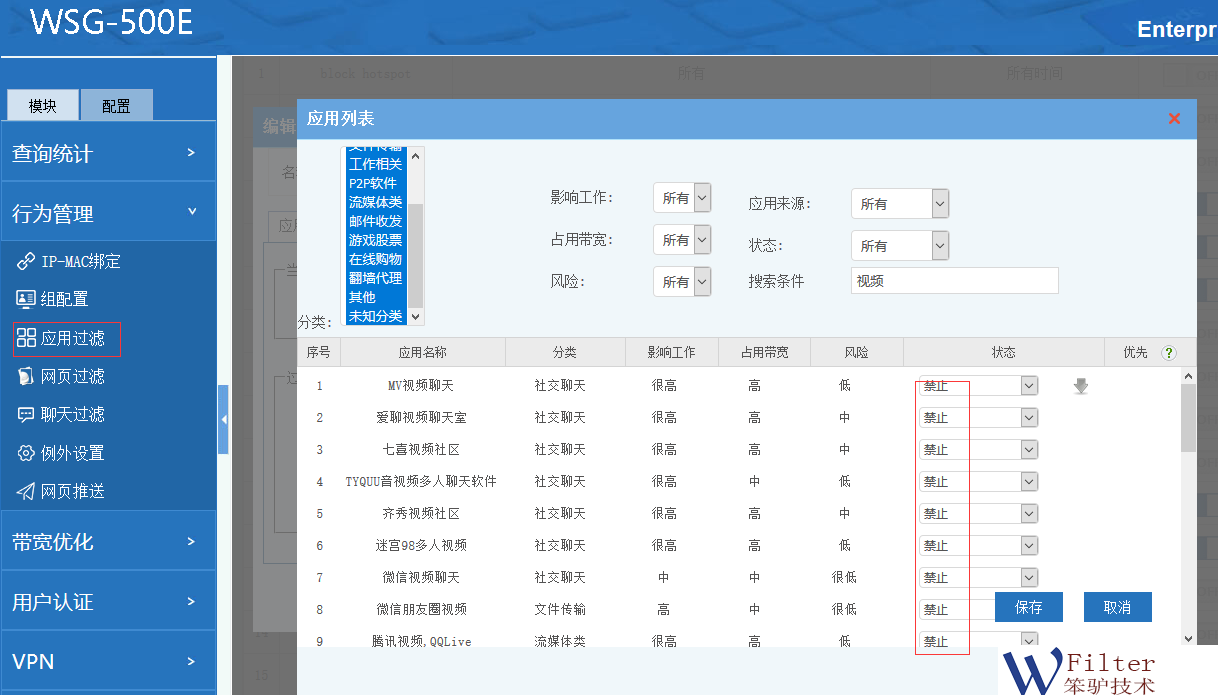
Task: Click the 保存 button
Action: point(1028,607)
